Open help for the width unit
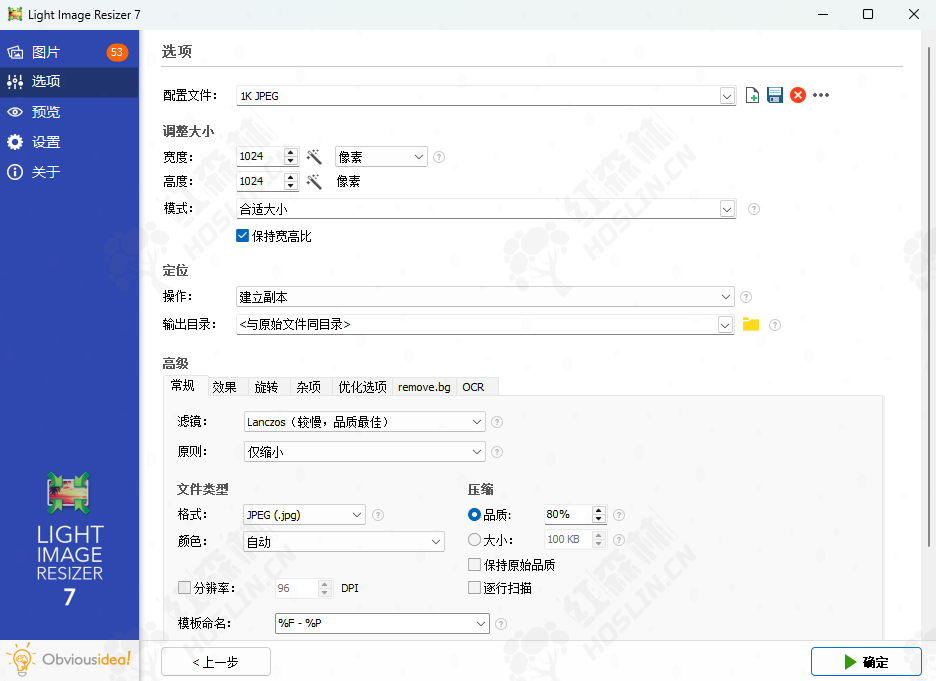936x681 pixels. [x=439, y=157]
